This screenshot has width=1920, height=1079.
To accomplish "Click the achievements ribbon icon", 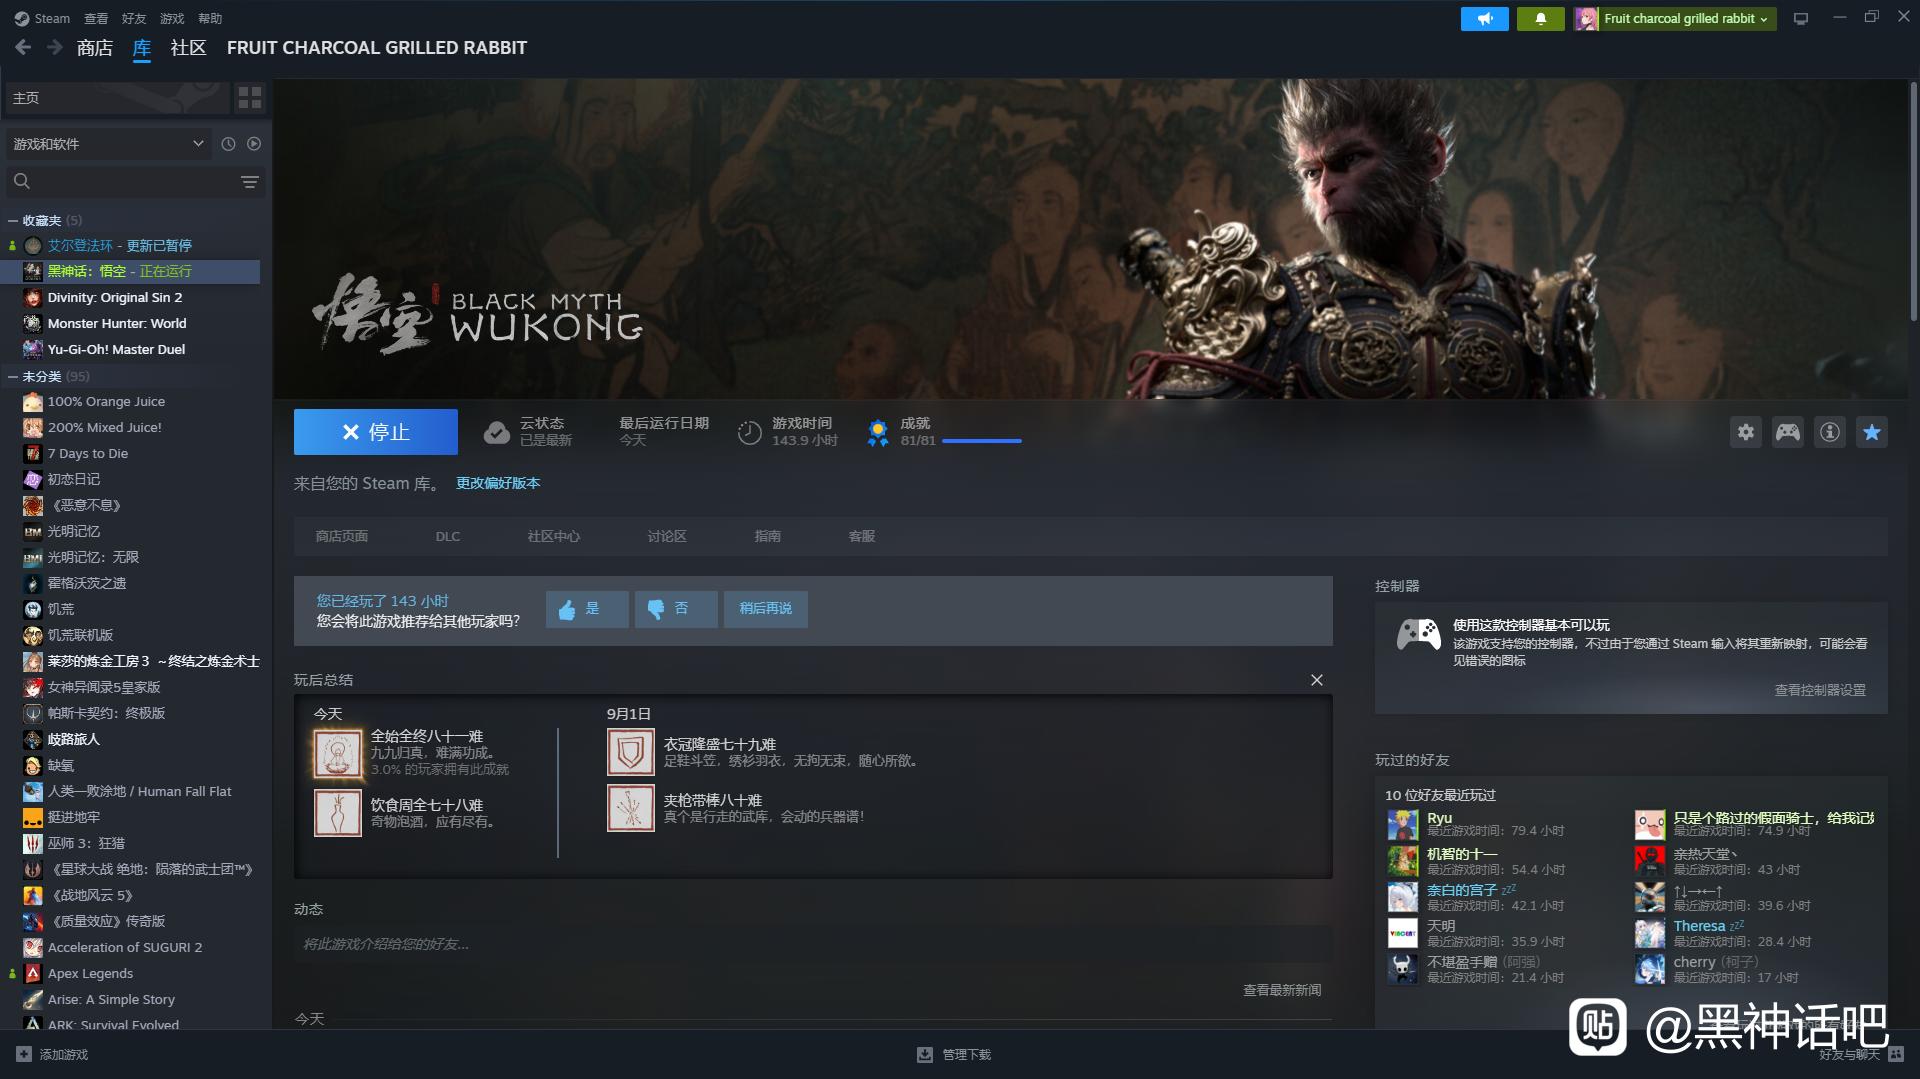I will [878, 432].
